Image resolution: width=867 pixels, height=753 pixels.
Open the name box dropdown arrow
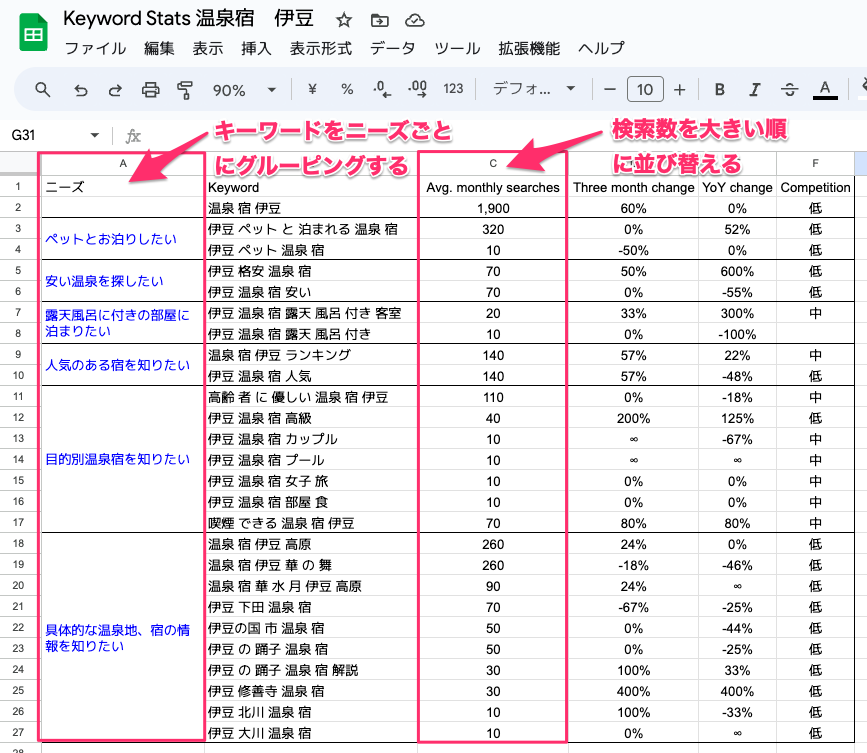(95, 135)
